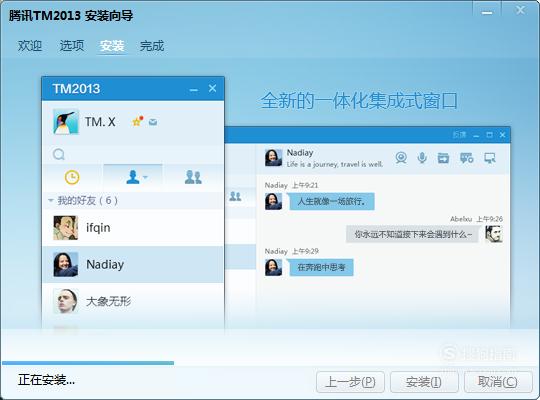Minimize the chat window

point(476,135)
